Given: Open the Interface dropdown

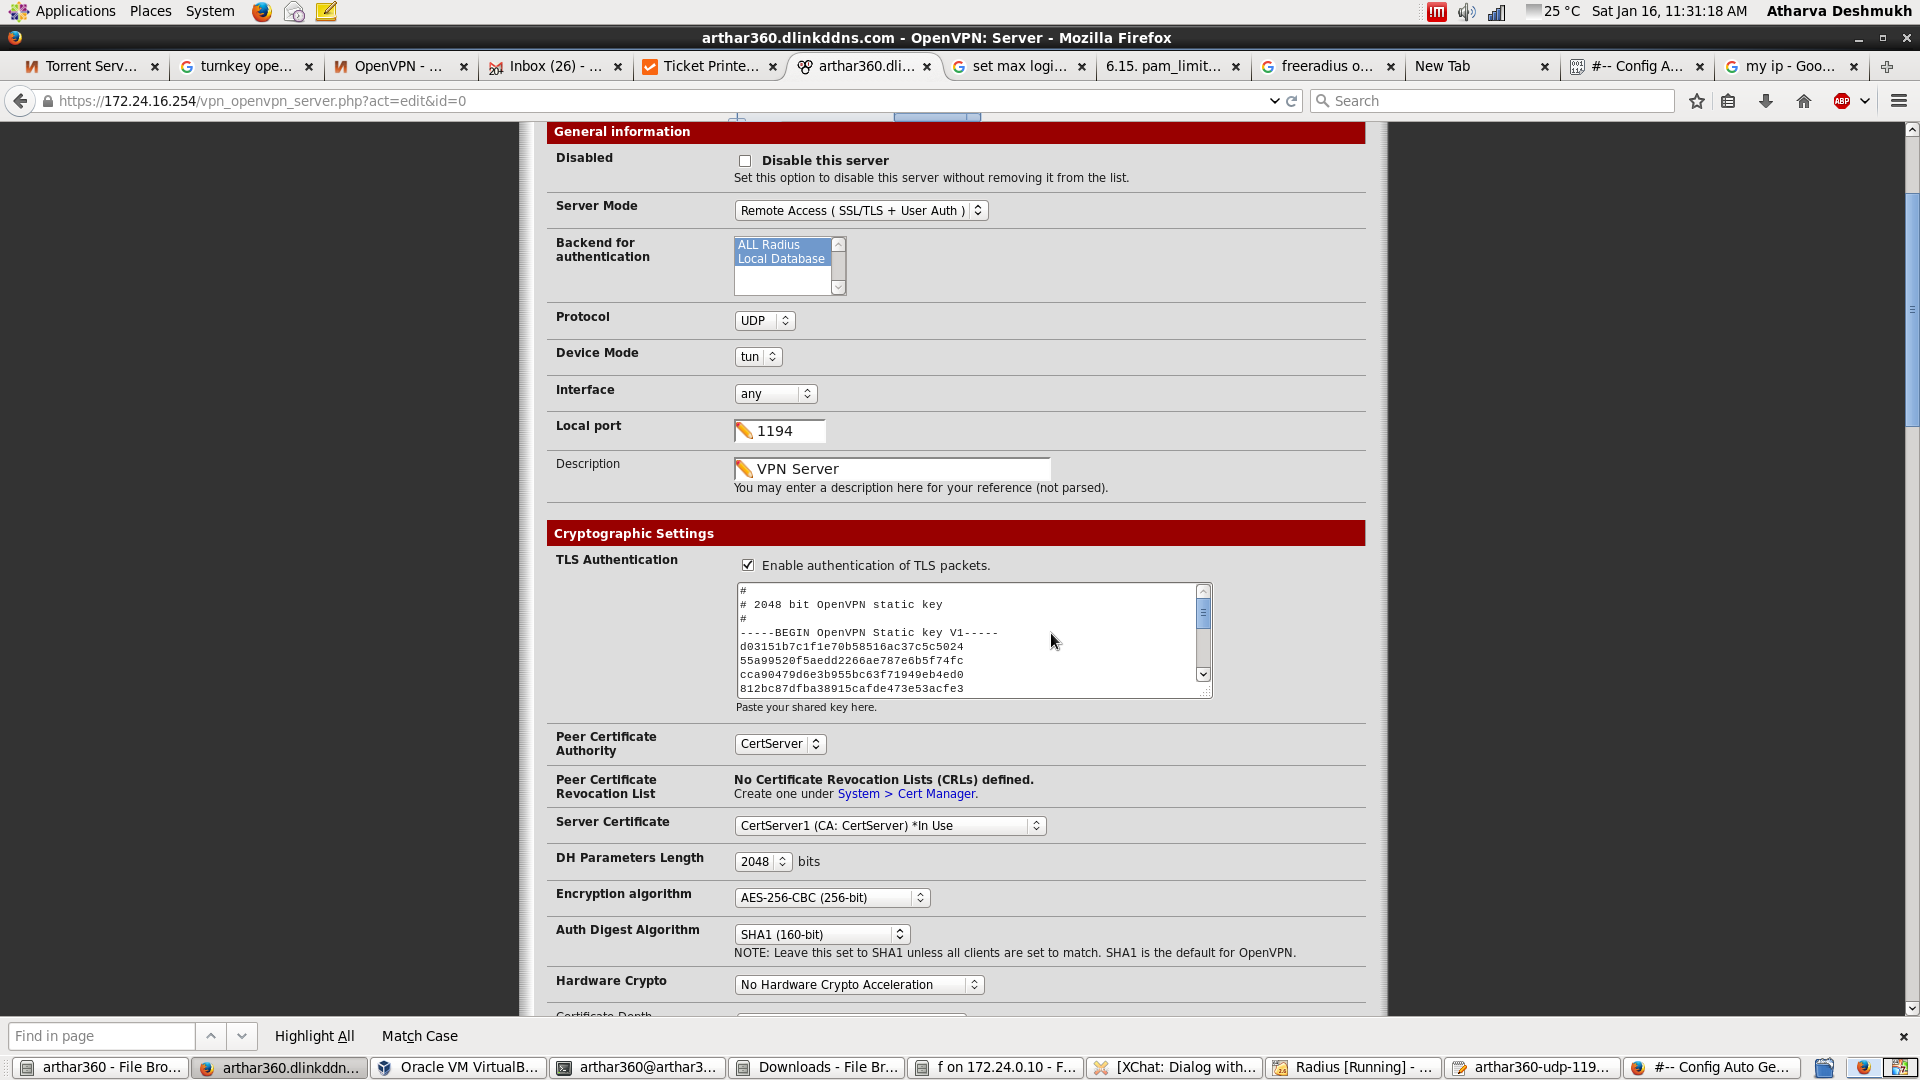Looking at the screenshot, I should point(776,394).
